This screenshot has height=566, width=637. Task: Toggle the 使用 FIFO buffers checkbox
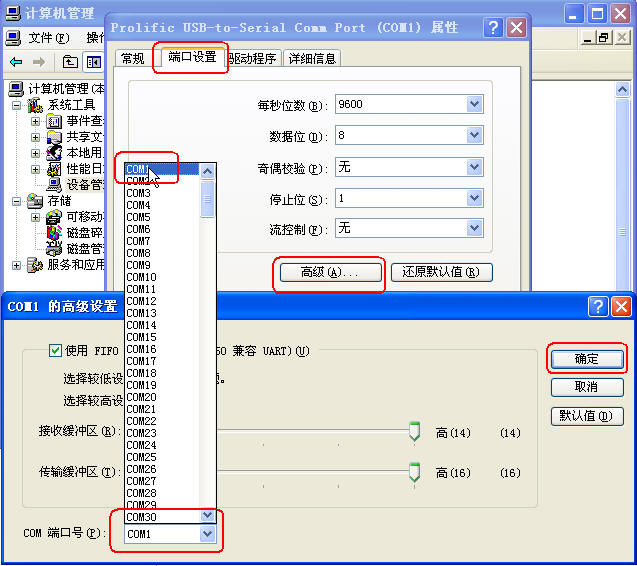(x=55, y=351)
